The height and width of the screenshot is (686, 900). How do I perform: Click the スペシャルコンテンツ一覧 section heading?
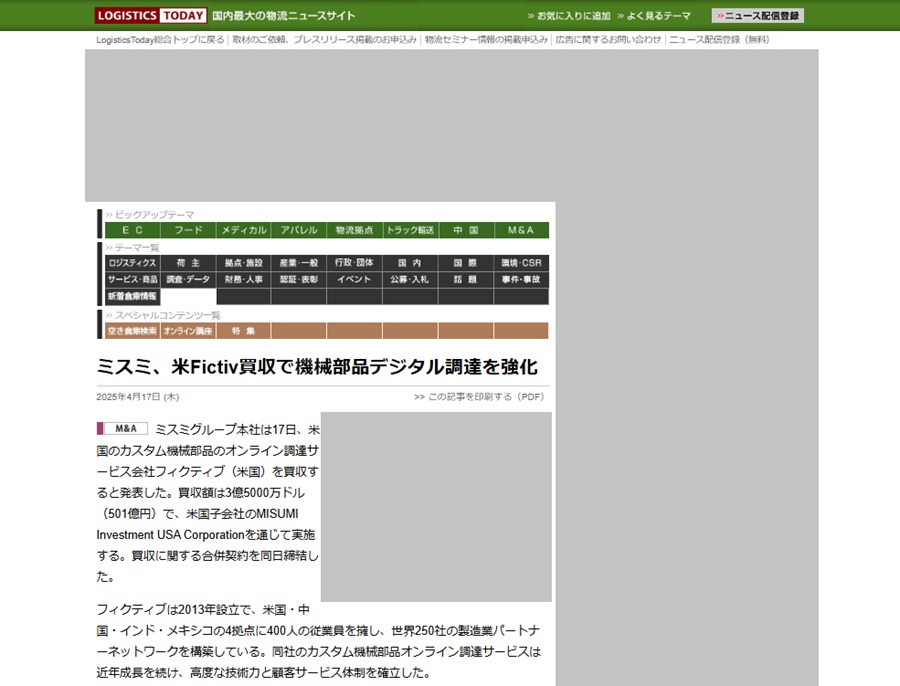coord(163,315)
